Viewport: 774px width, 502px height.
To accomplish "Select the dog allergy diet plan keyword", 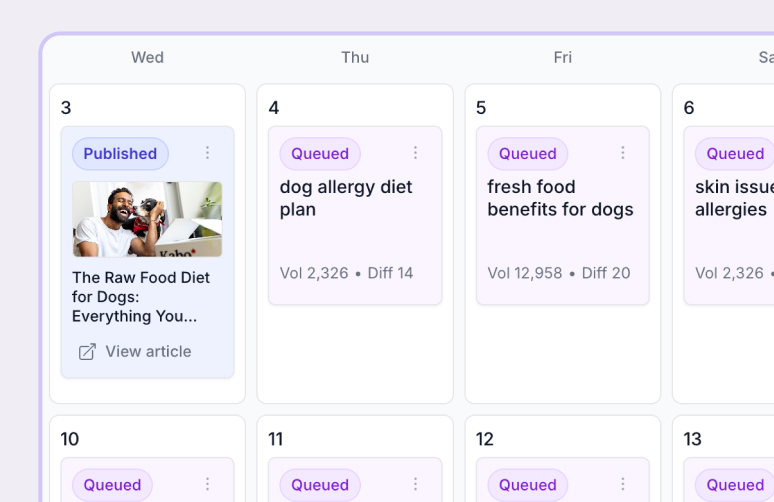I will pyautogui.click(x=346, y=198).
